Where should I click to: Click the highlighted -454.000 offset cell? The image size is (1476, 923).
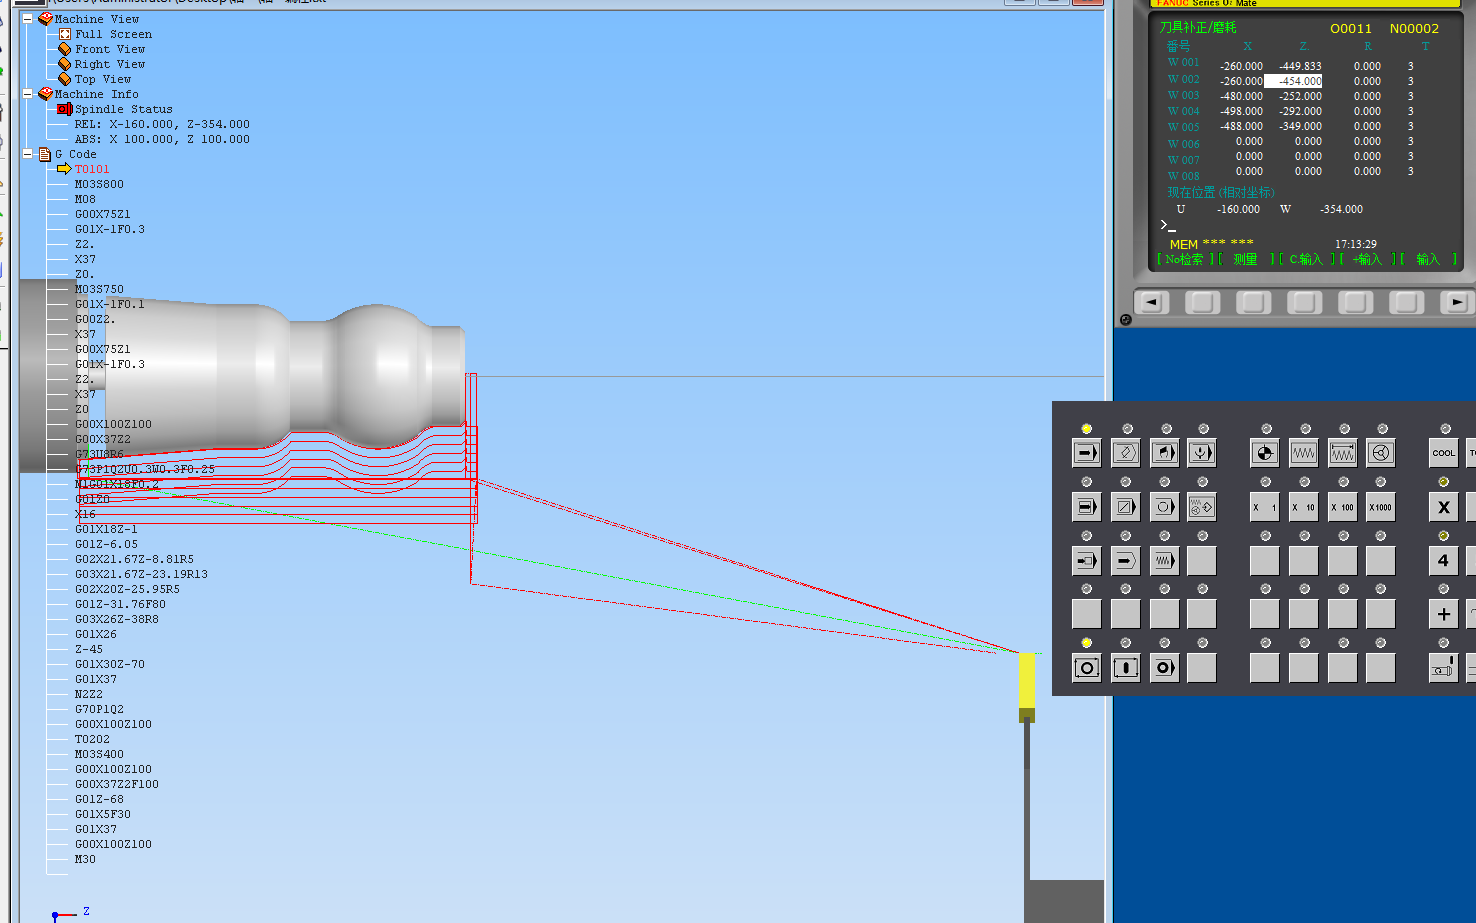tap(1293, 81)
